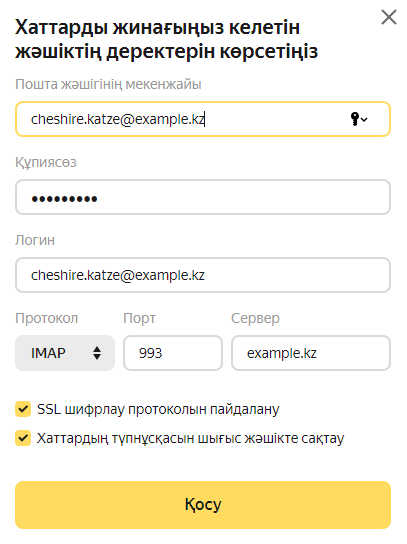Toggle the keep originals in source mailbox checkbox
The image size is (407, 544).
click(23, 438)
